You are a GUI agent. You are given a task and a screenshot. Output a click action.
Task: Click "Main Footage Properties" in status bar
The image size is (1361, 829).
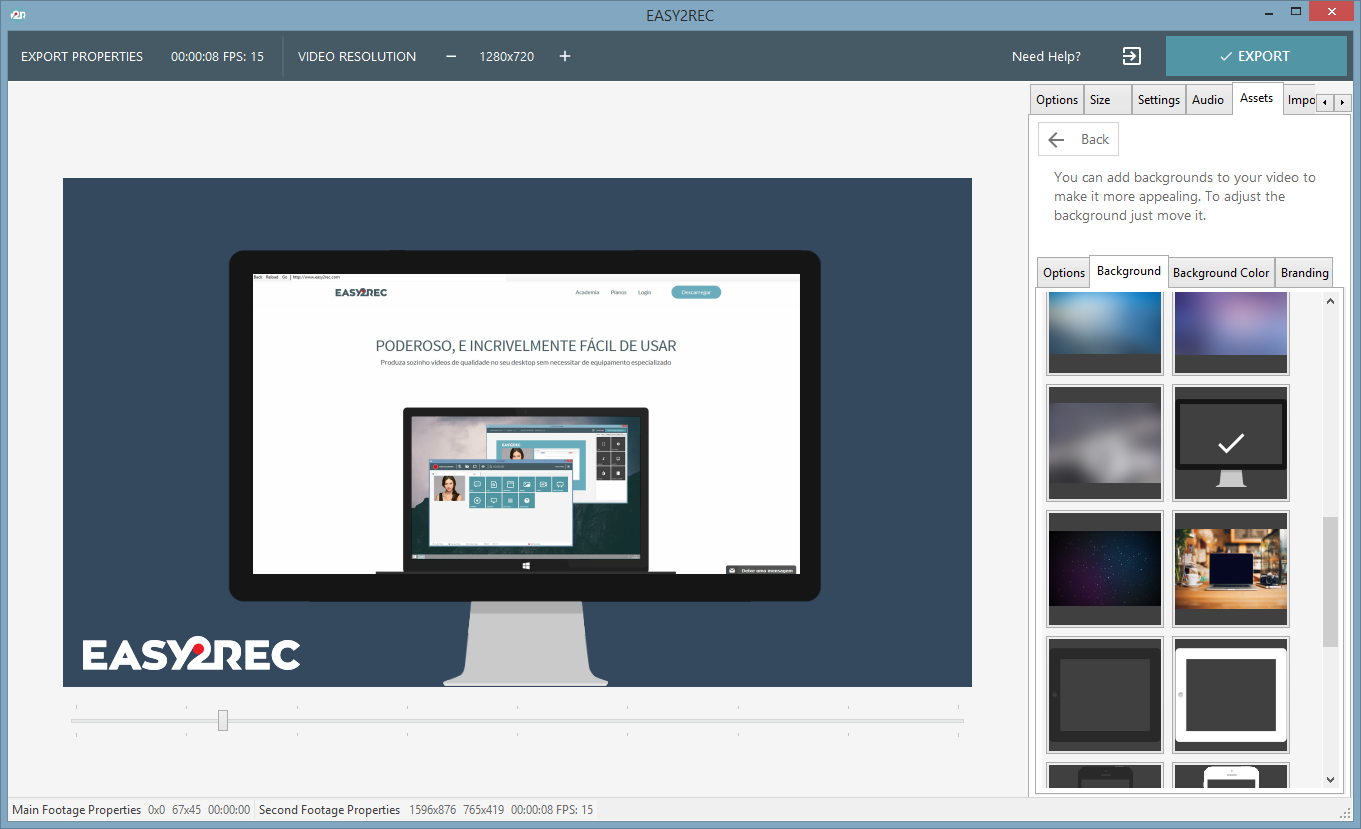point(77,810)
